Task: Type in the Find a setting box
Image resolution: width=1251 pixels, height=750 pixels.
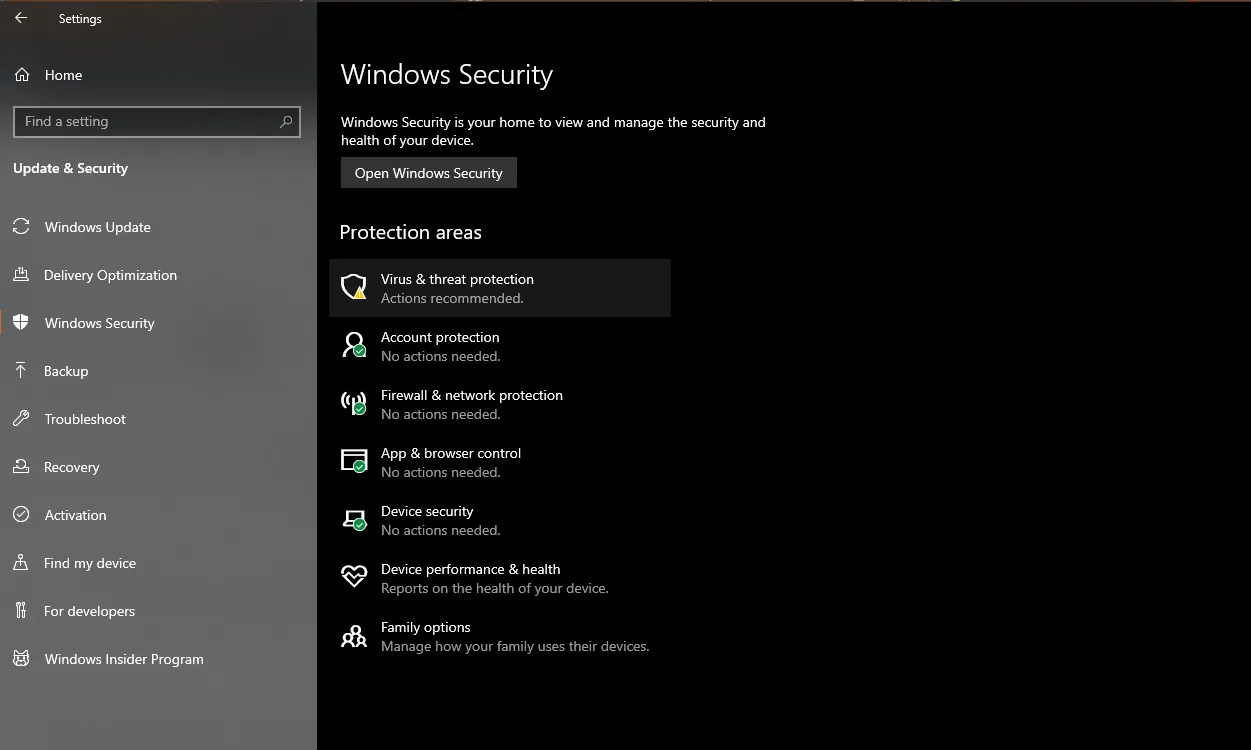Action: [x=145, y=122]
